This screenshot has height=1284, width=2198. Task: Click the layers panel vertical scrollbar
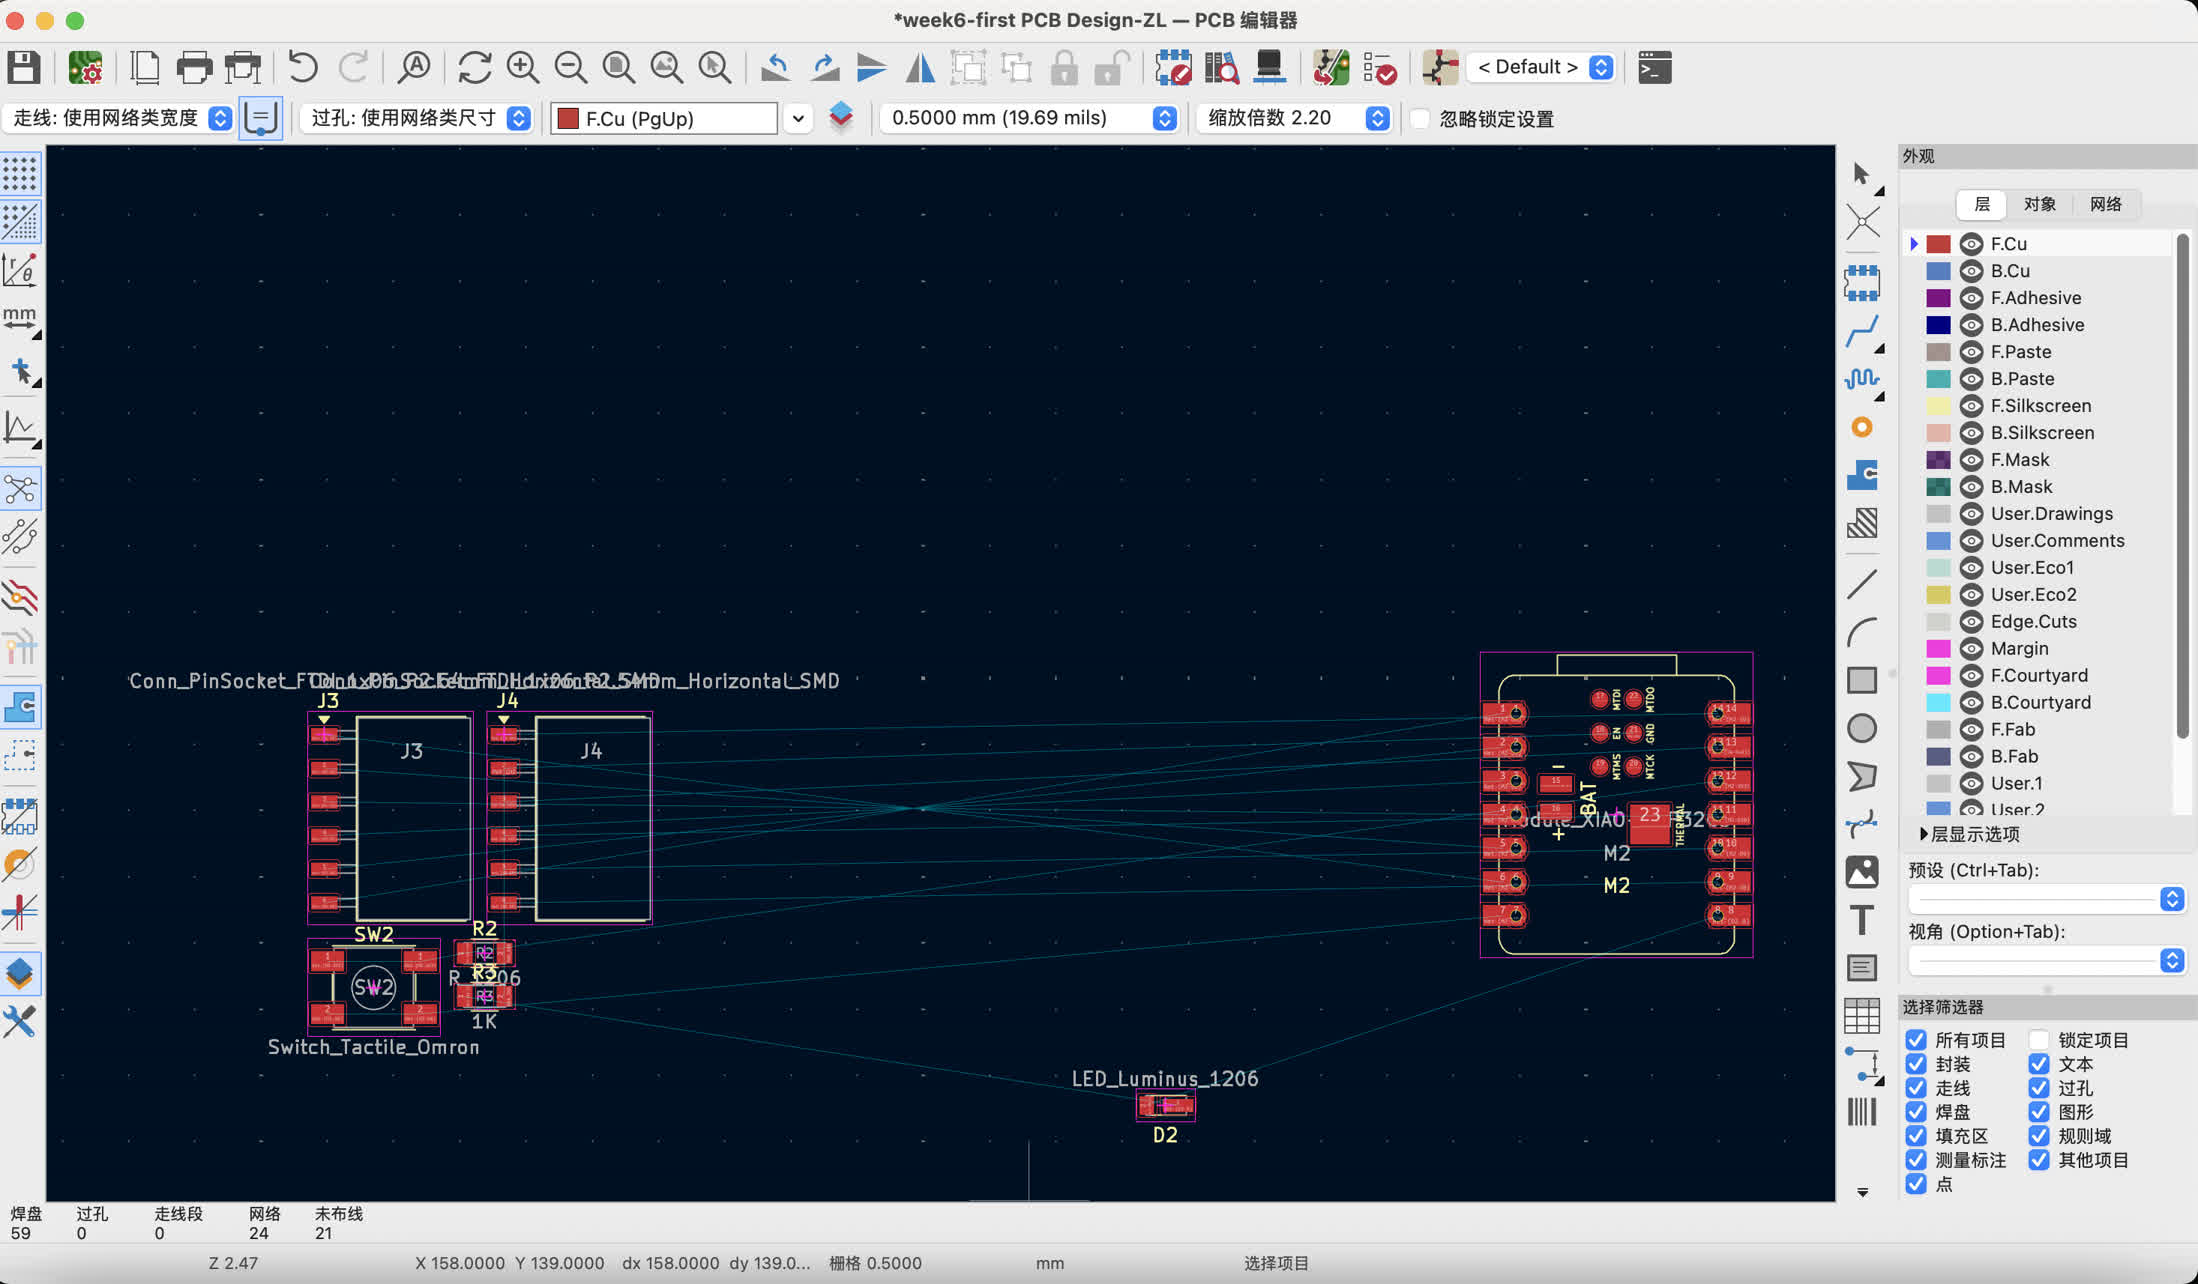point(2183,486)
